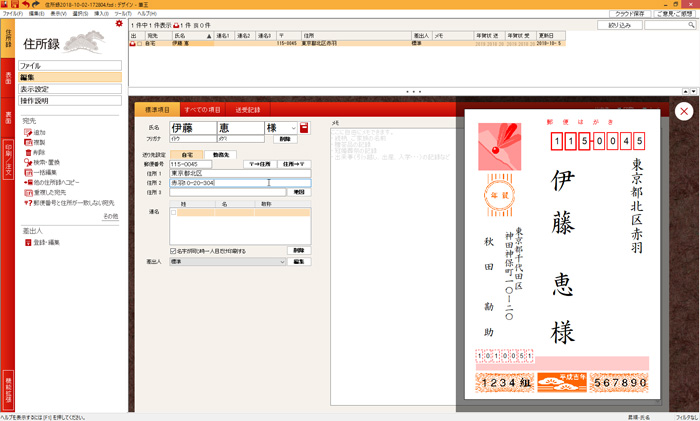The height and width of the screenshot is (421, 700).
Task: Click the save floppy icon in title bar
Action: click(x=15, y=5)
